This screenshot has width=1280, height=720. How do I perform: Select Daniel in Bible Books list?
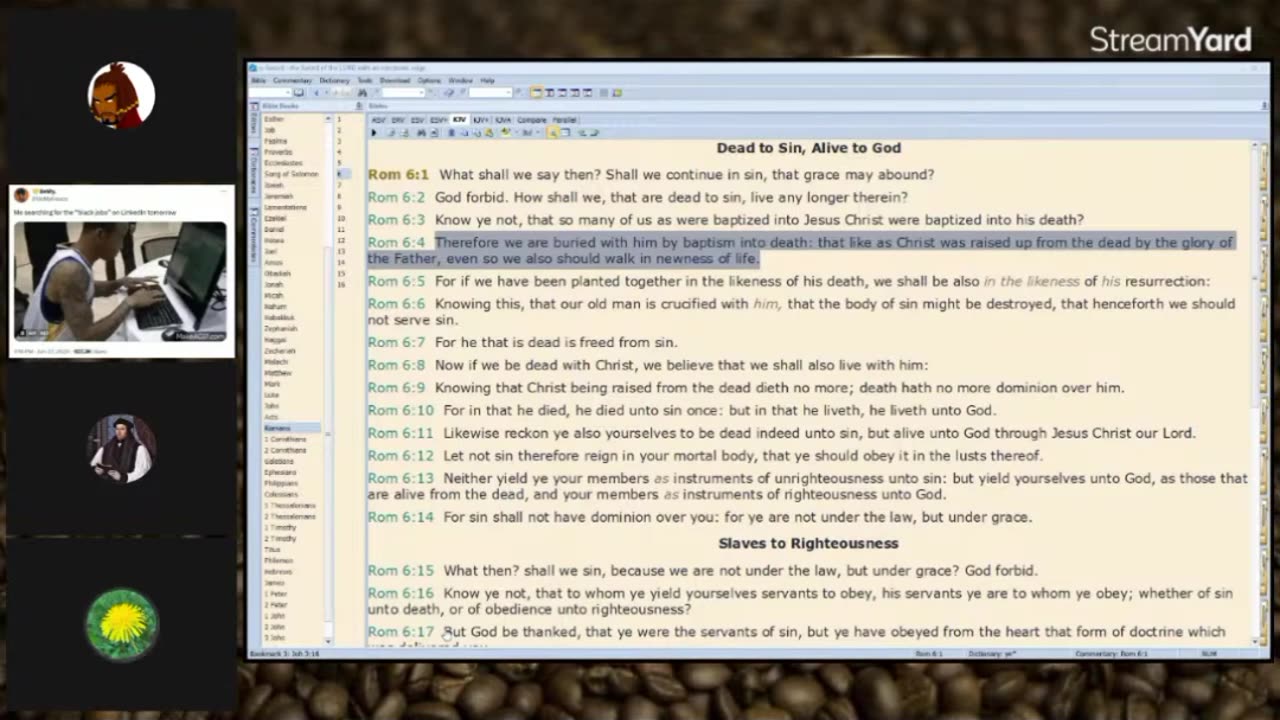pos(274,229)
